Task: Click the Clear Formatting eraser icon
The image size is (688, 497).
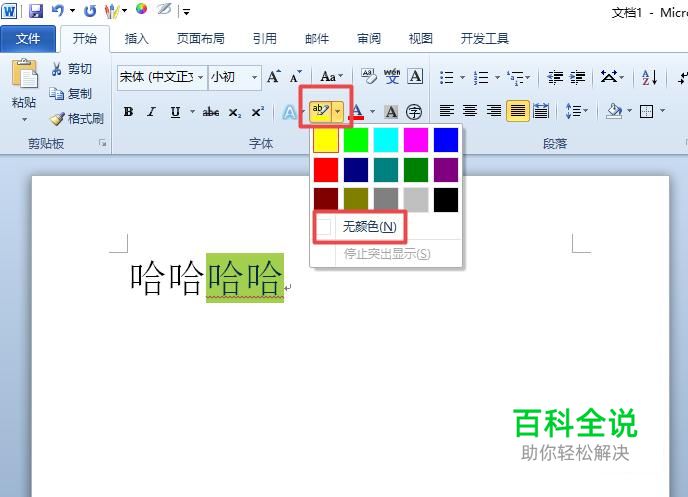Action: [369, 76]
